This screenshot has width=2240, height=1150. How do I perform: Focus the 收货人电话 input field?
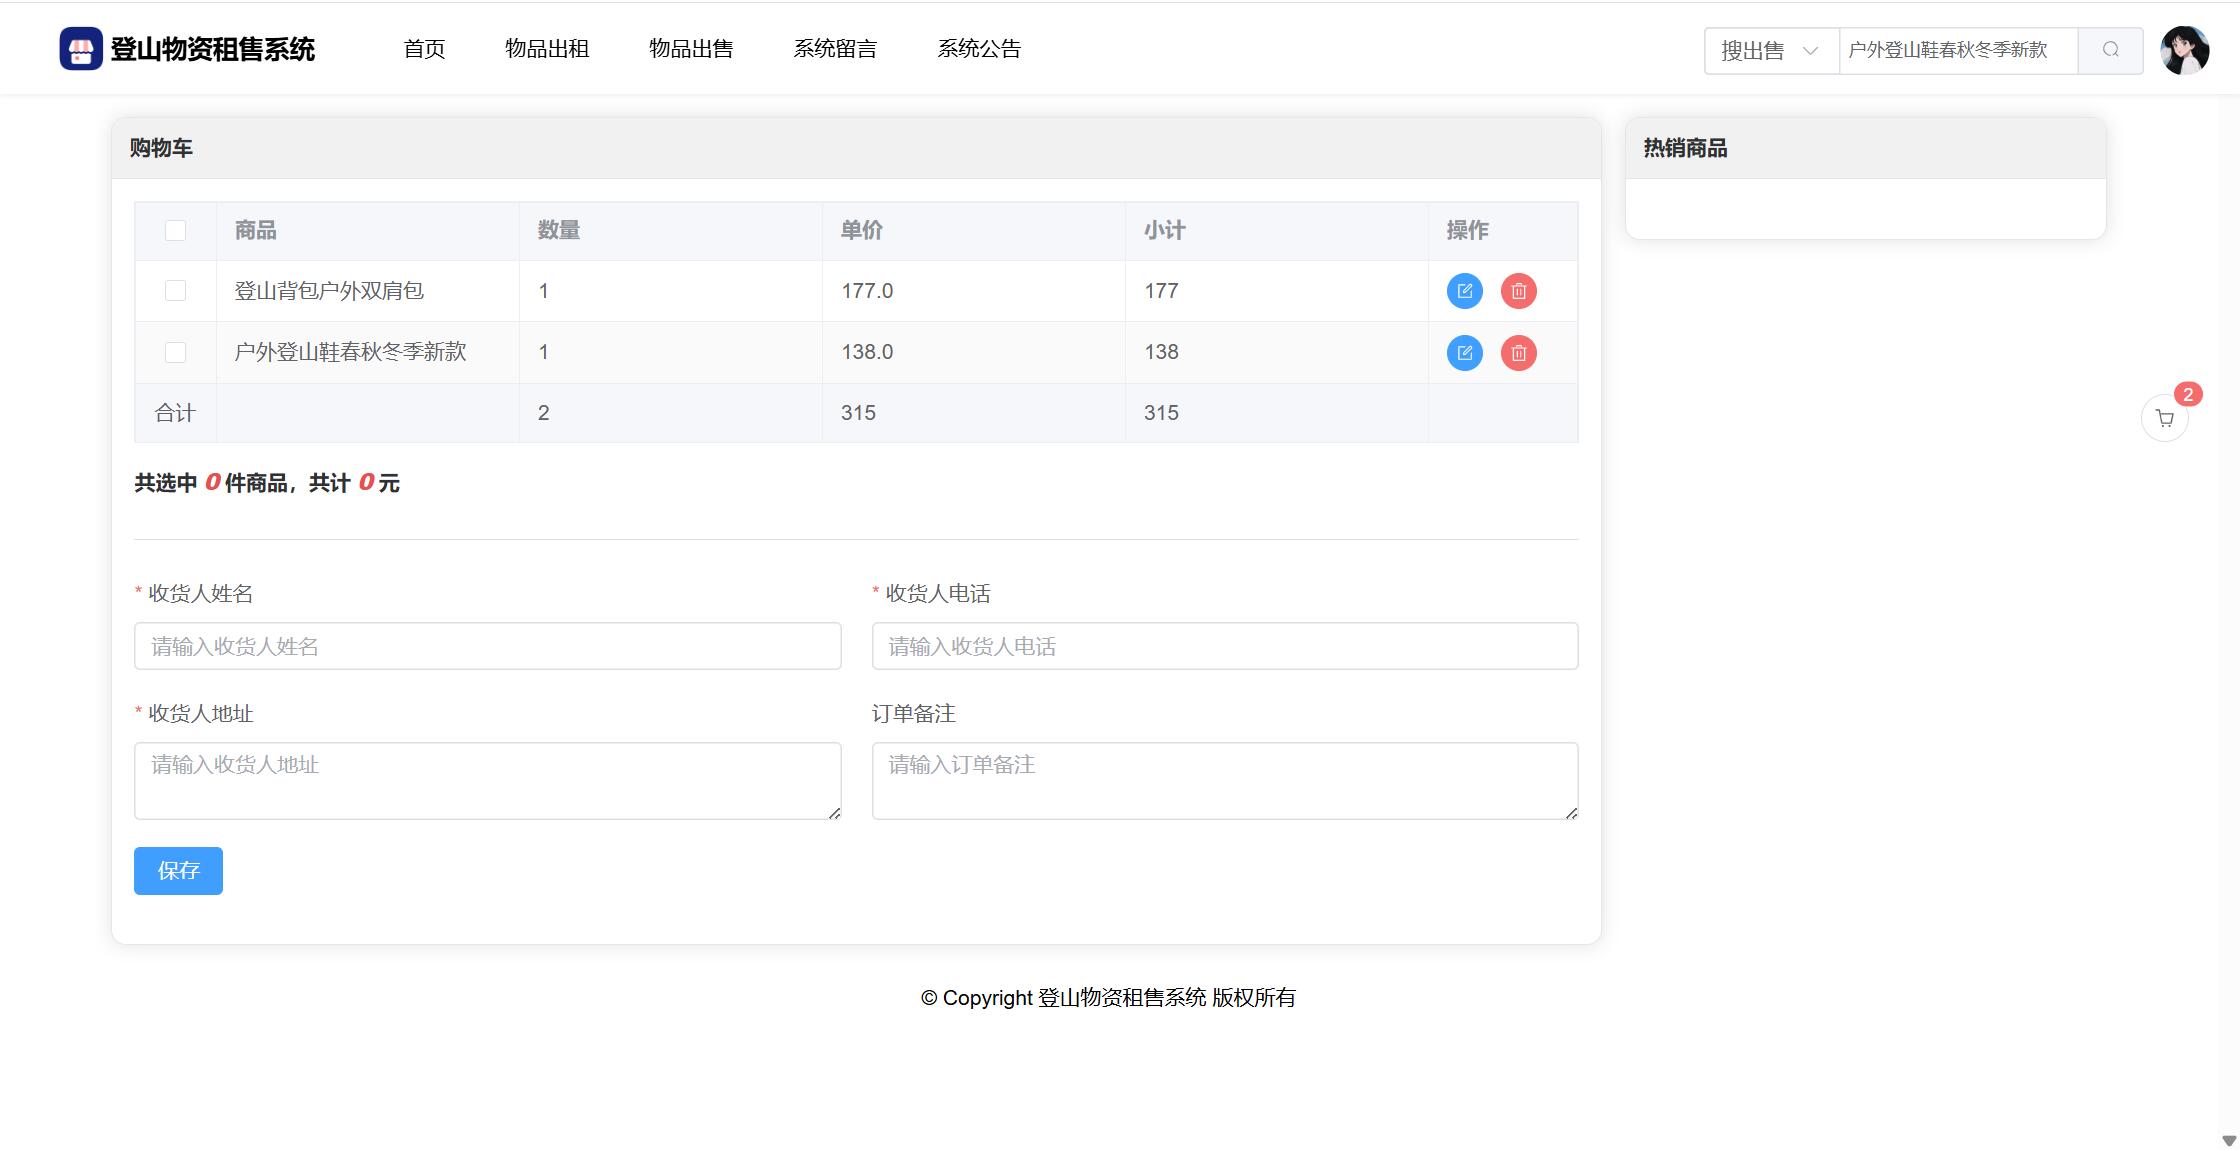[1224, 646]
